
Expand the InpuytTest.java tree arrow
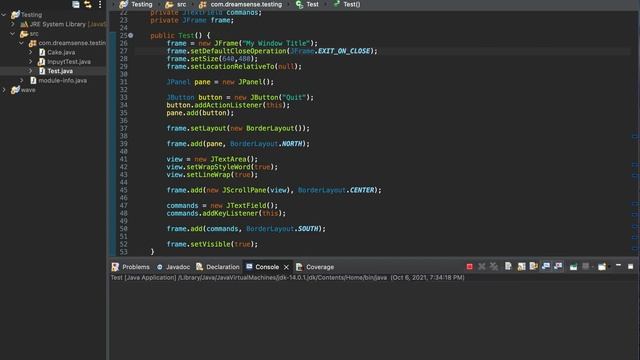tap(31, 62)
